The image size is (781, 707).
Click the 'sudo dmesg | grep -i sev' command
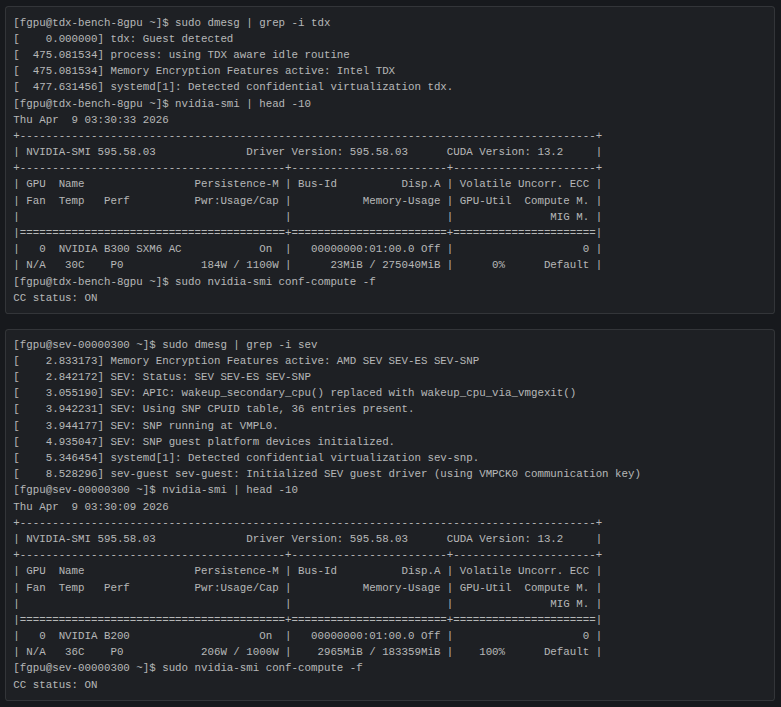(240, 345)
